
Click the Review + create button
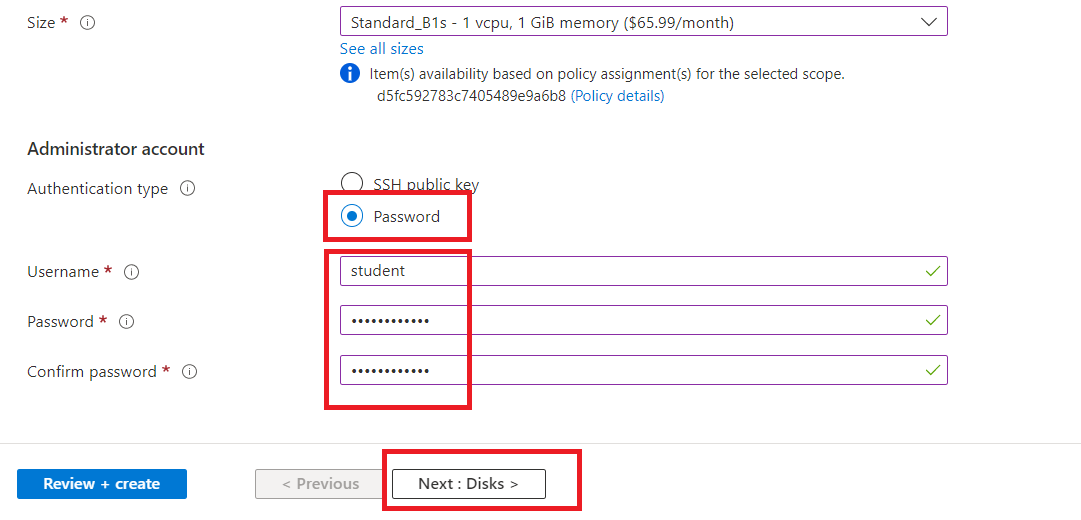(x=102, y=484)
